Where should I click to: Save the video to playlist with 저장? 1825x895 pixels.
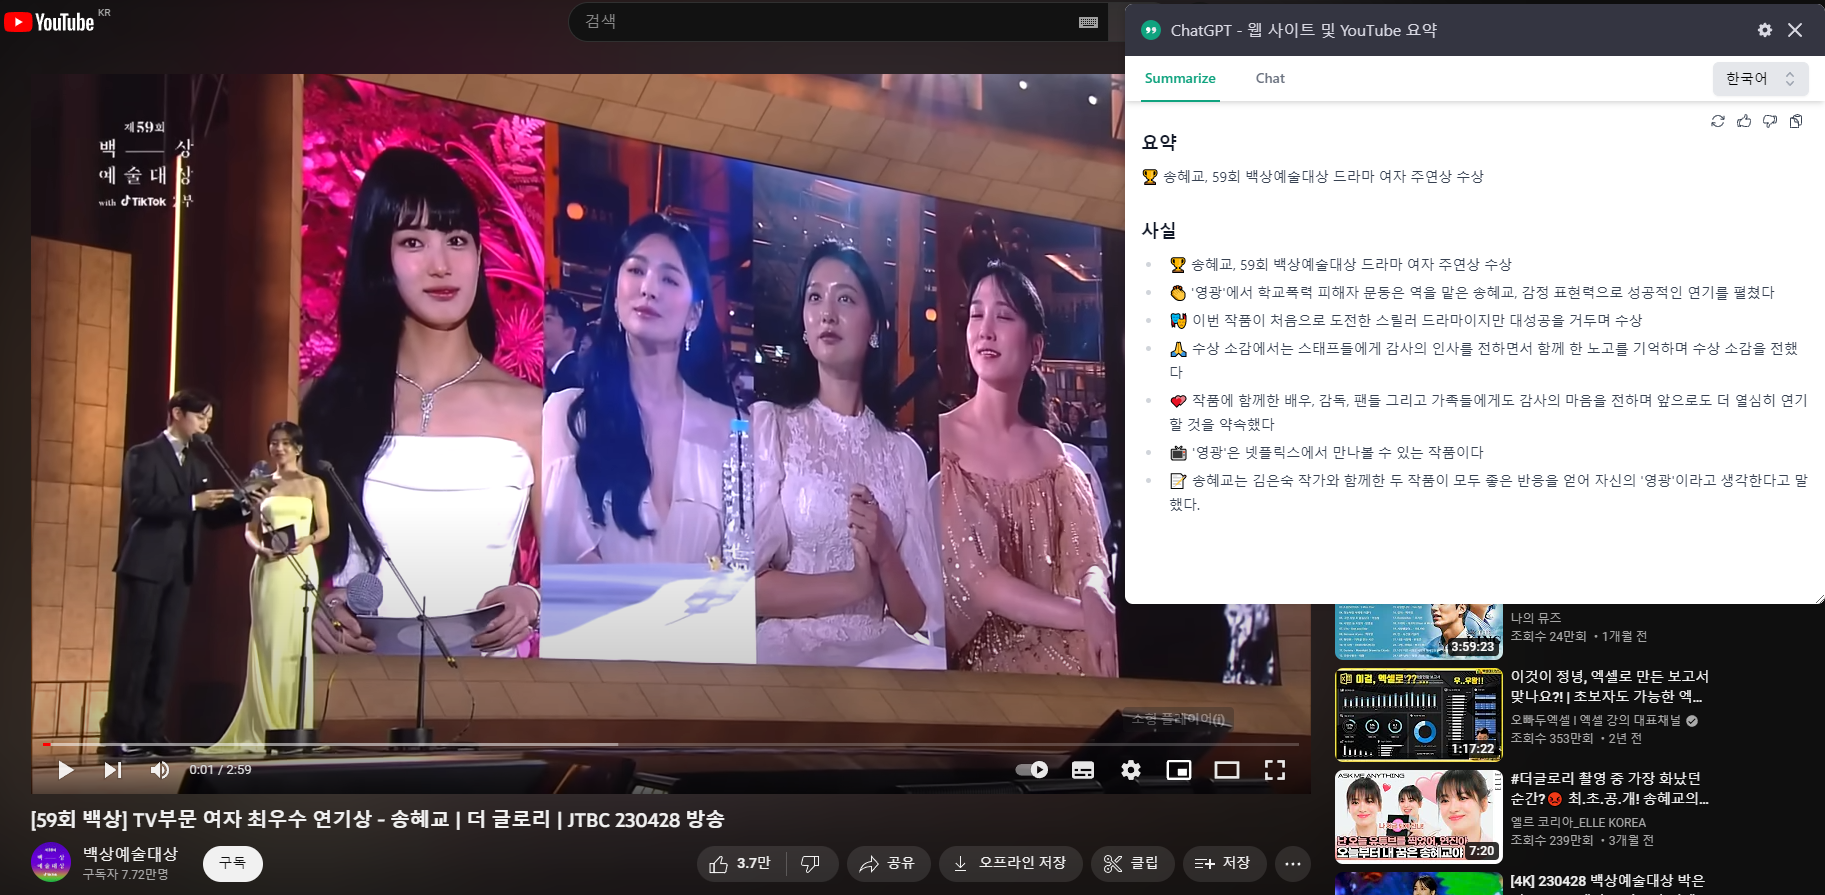click(1224, 863)
